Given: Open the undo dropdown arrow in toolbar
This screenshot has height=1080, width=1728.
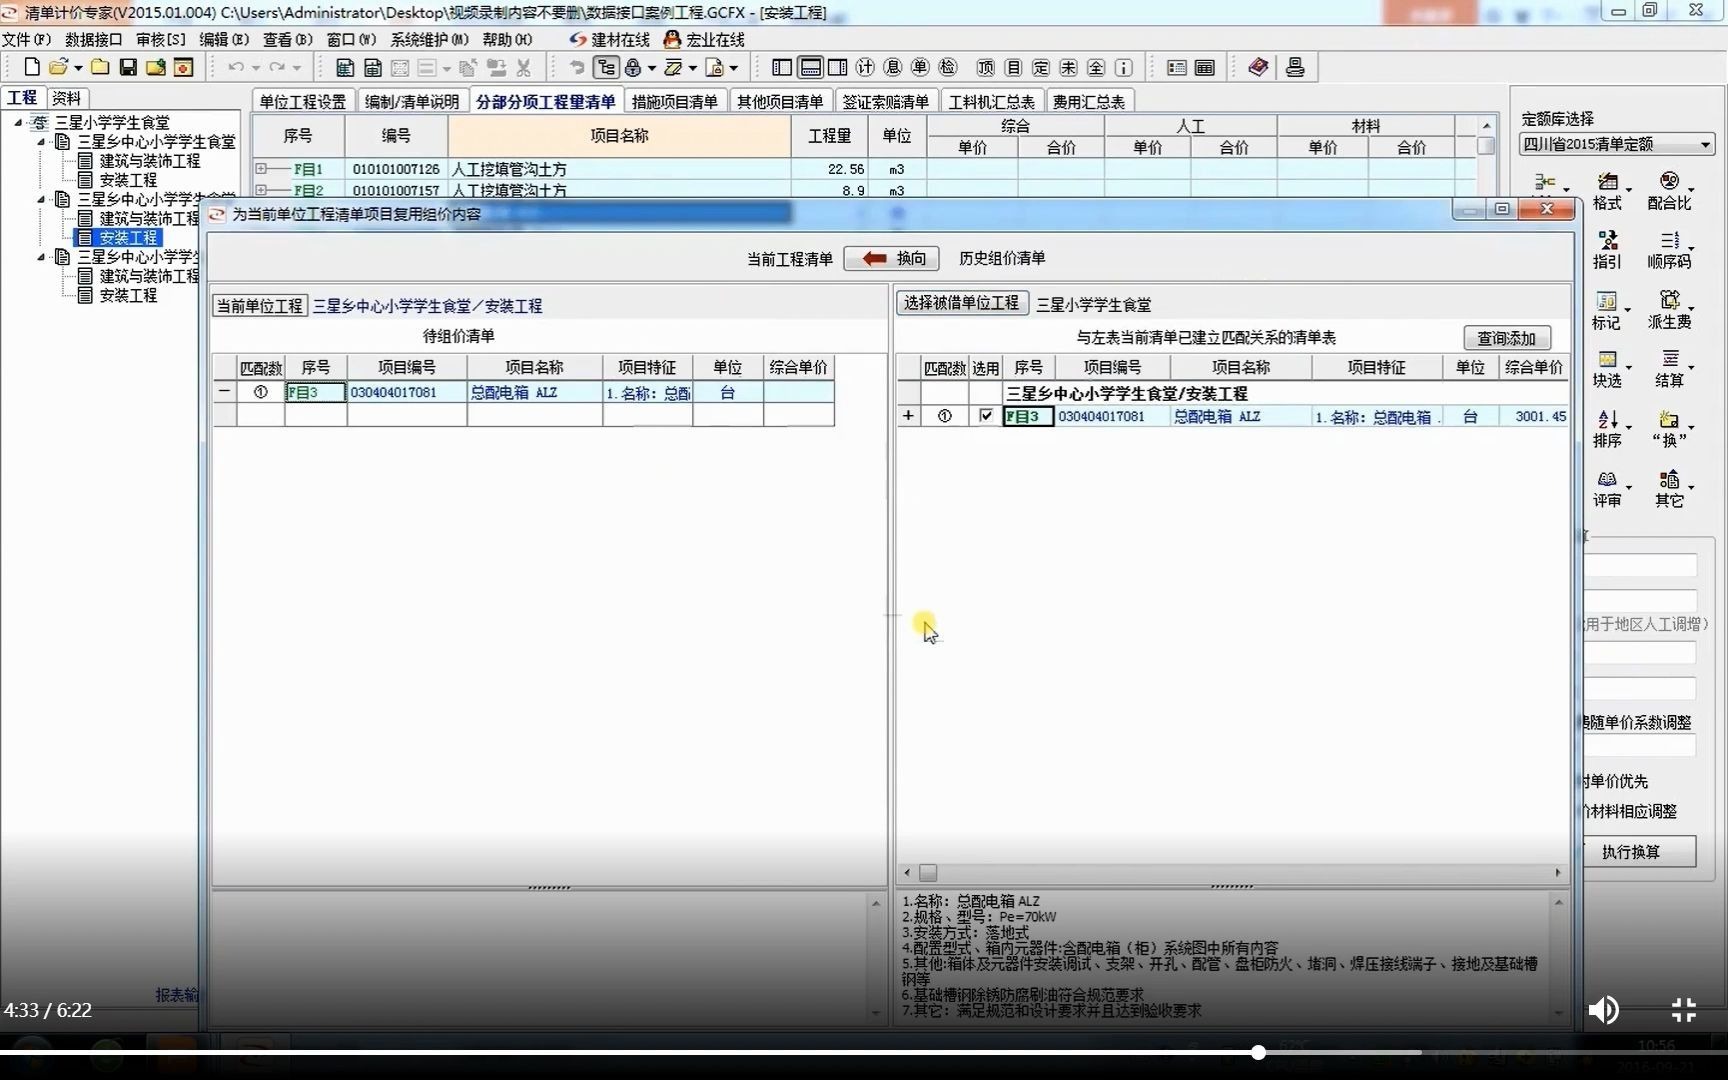Looking at the screenshot, I should [x=255, y=68].
